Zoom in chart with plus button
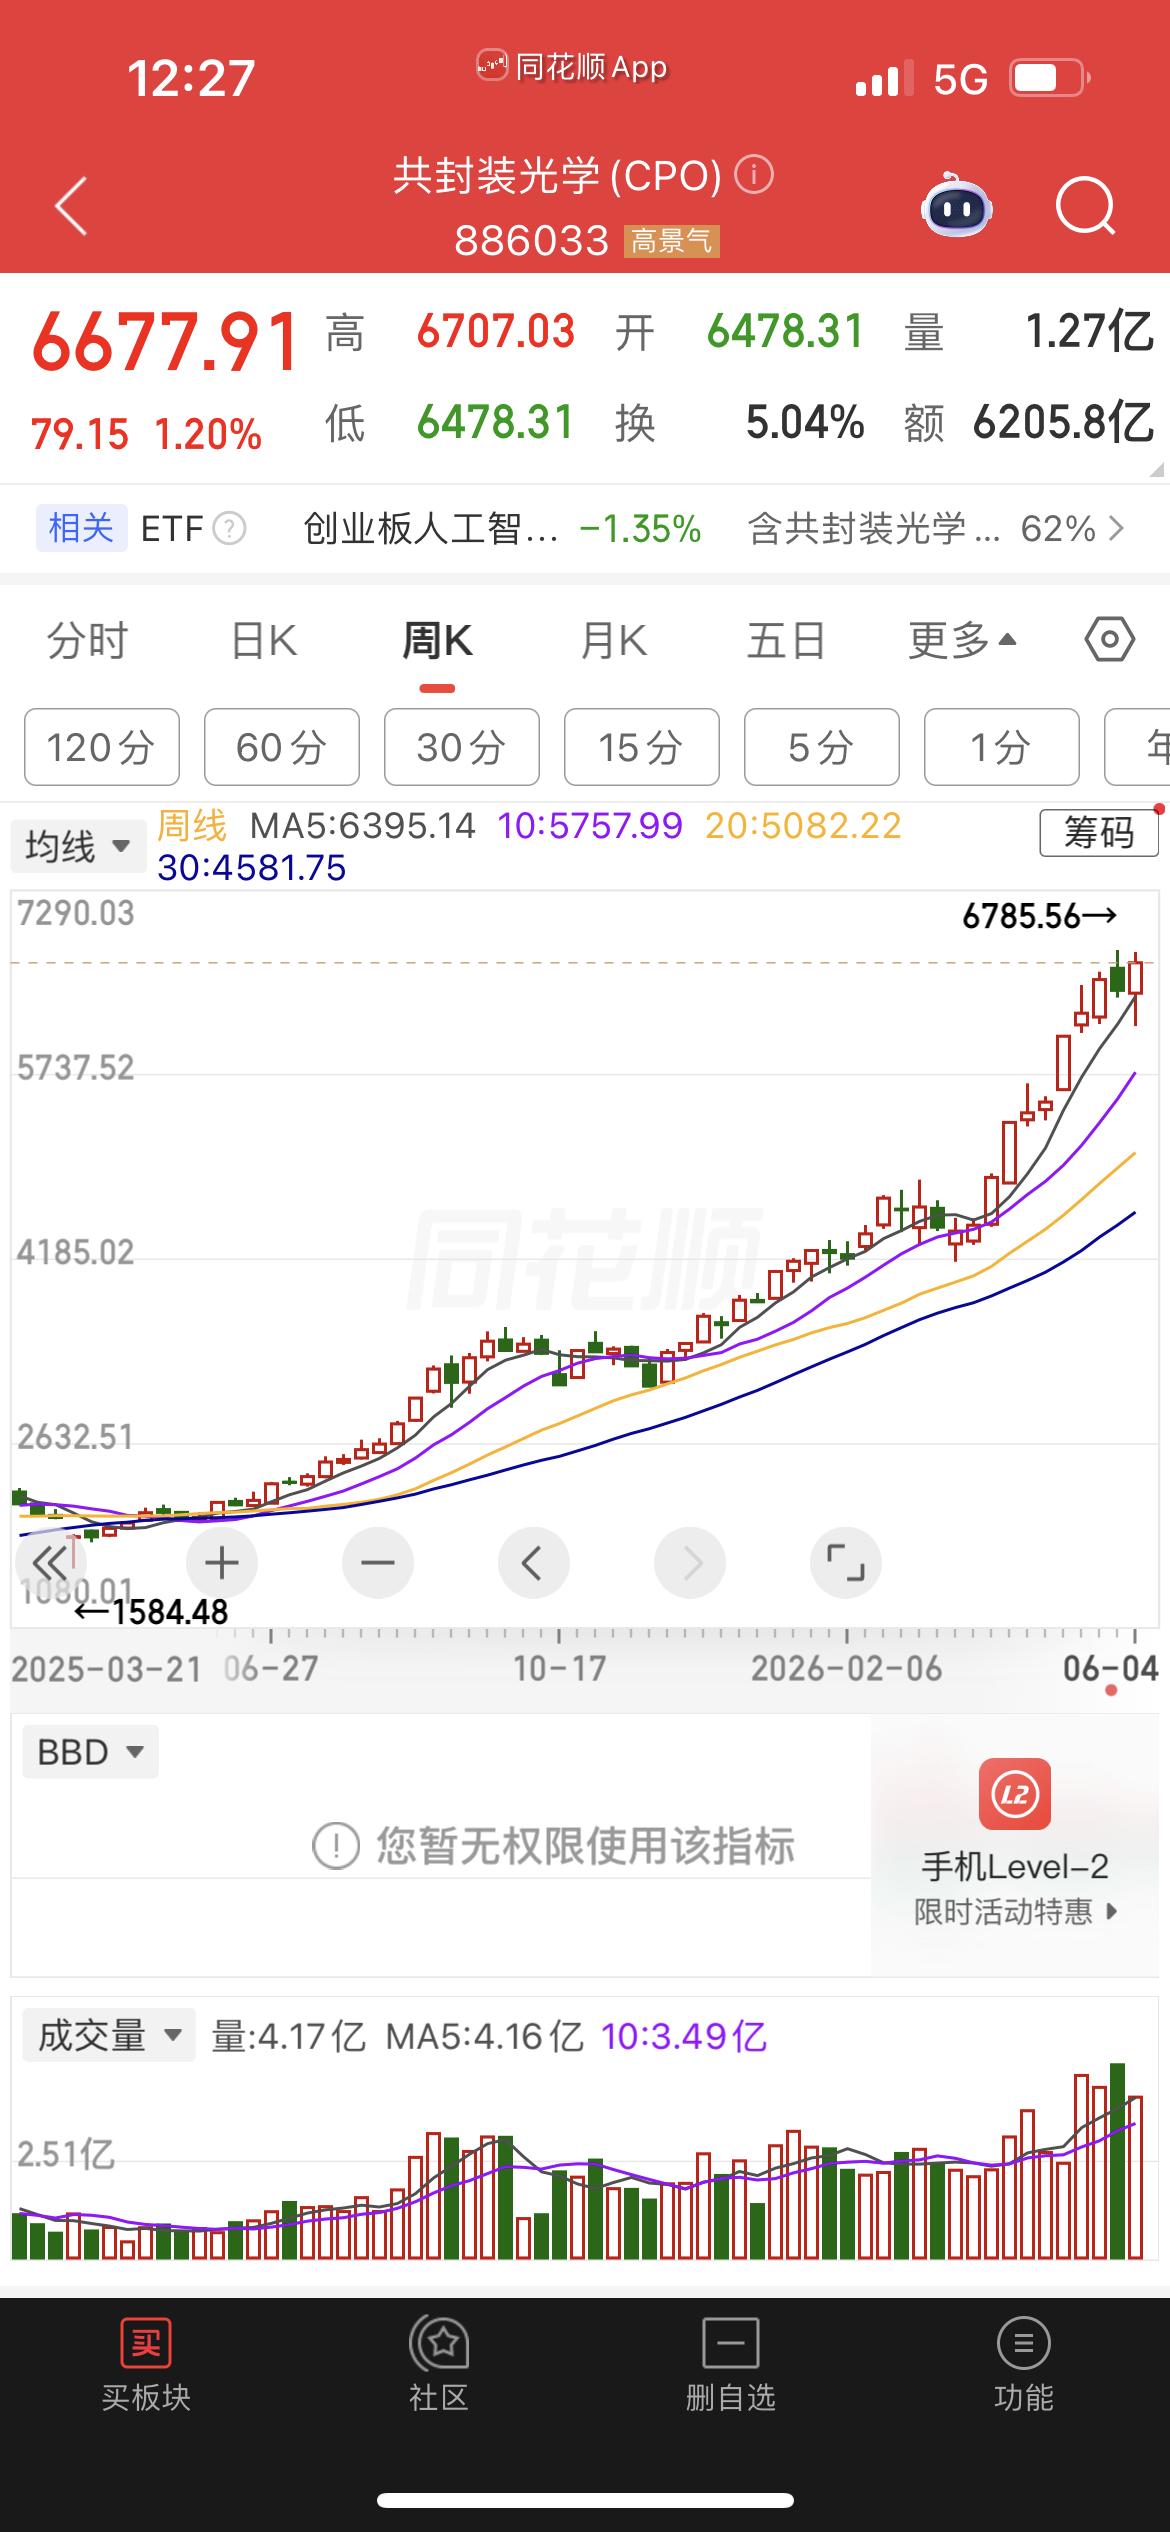The height and width of the screenshot is (2532, 1170). pyautogui.click(x=222, y=1562)
